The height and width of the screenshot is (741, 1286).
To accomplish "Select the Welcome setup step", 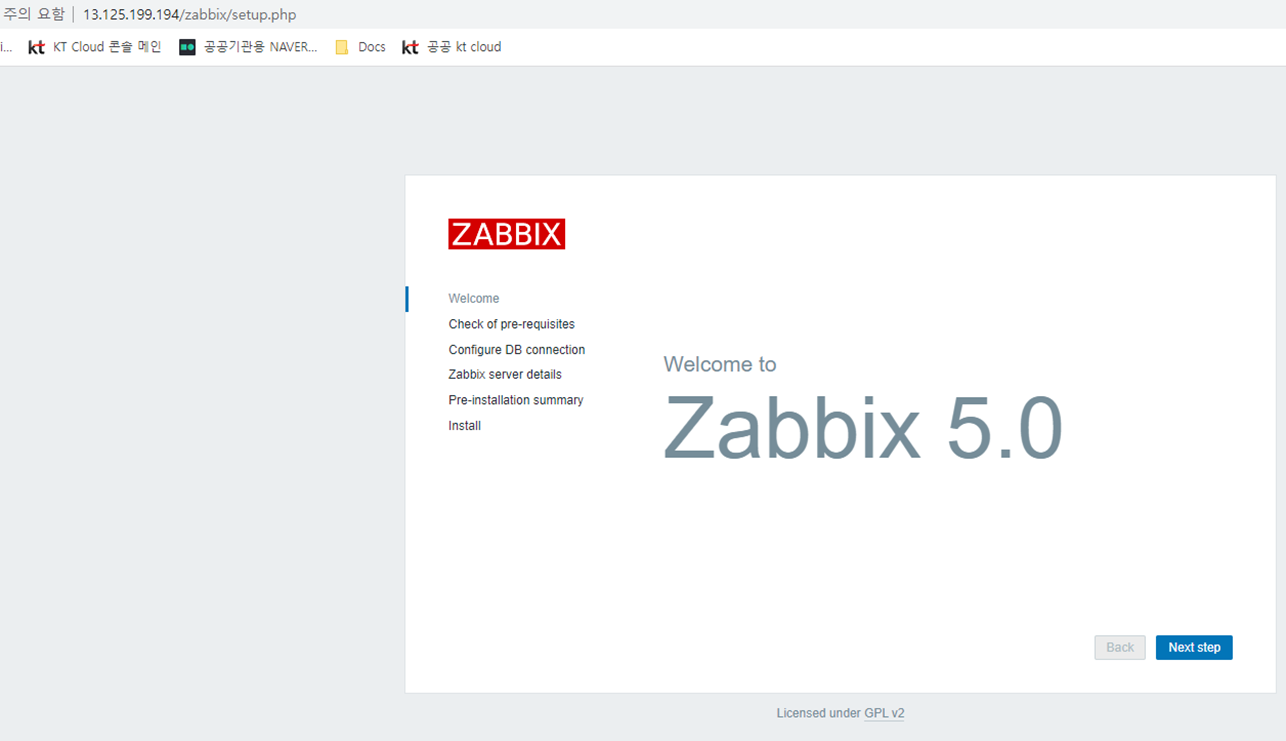I will click(x=474, y=298).
